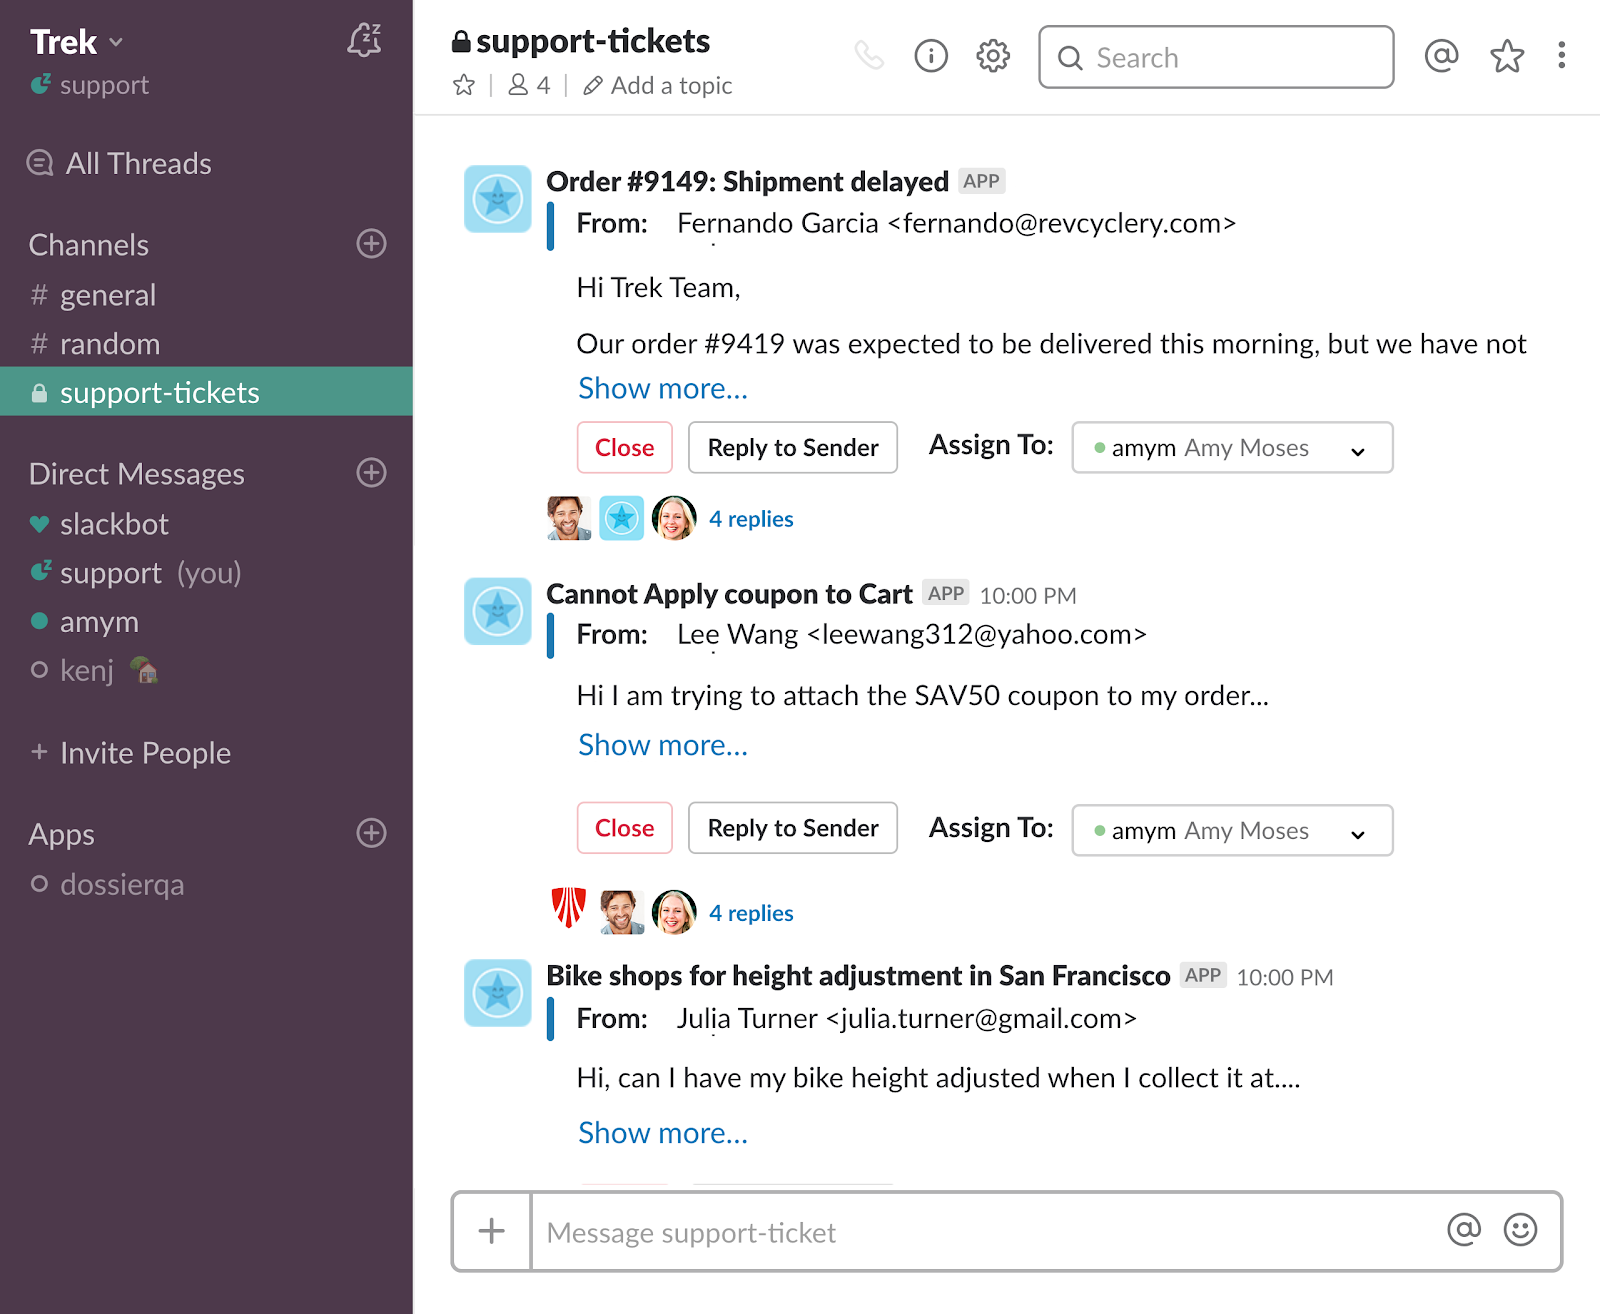Reply to Sender for Order #9149
1600x1314 pixels.
pos(793,447)
